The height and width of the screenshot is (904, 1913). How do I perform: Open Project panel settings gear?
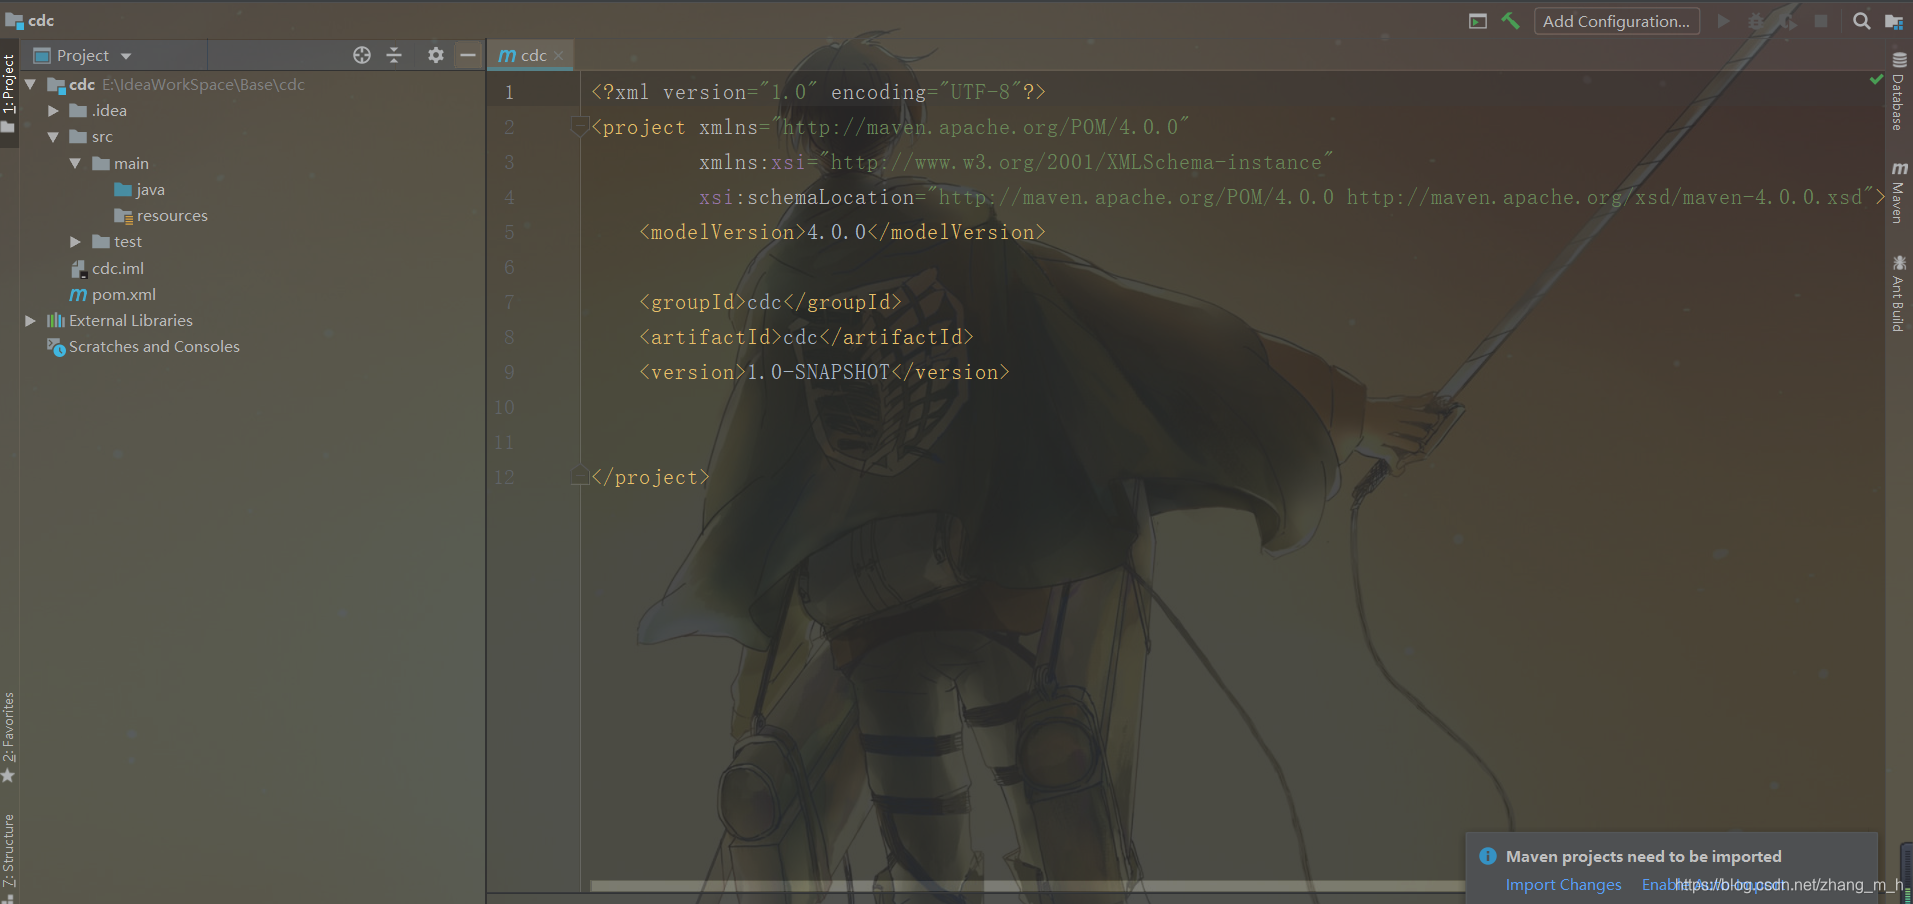click(x=435, y=56)
